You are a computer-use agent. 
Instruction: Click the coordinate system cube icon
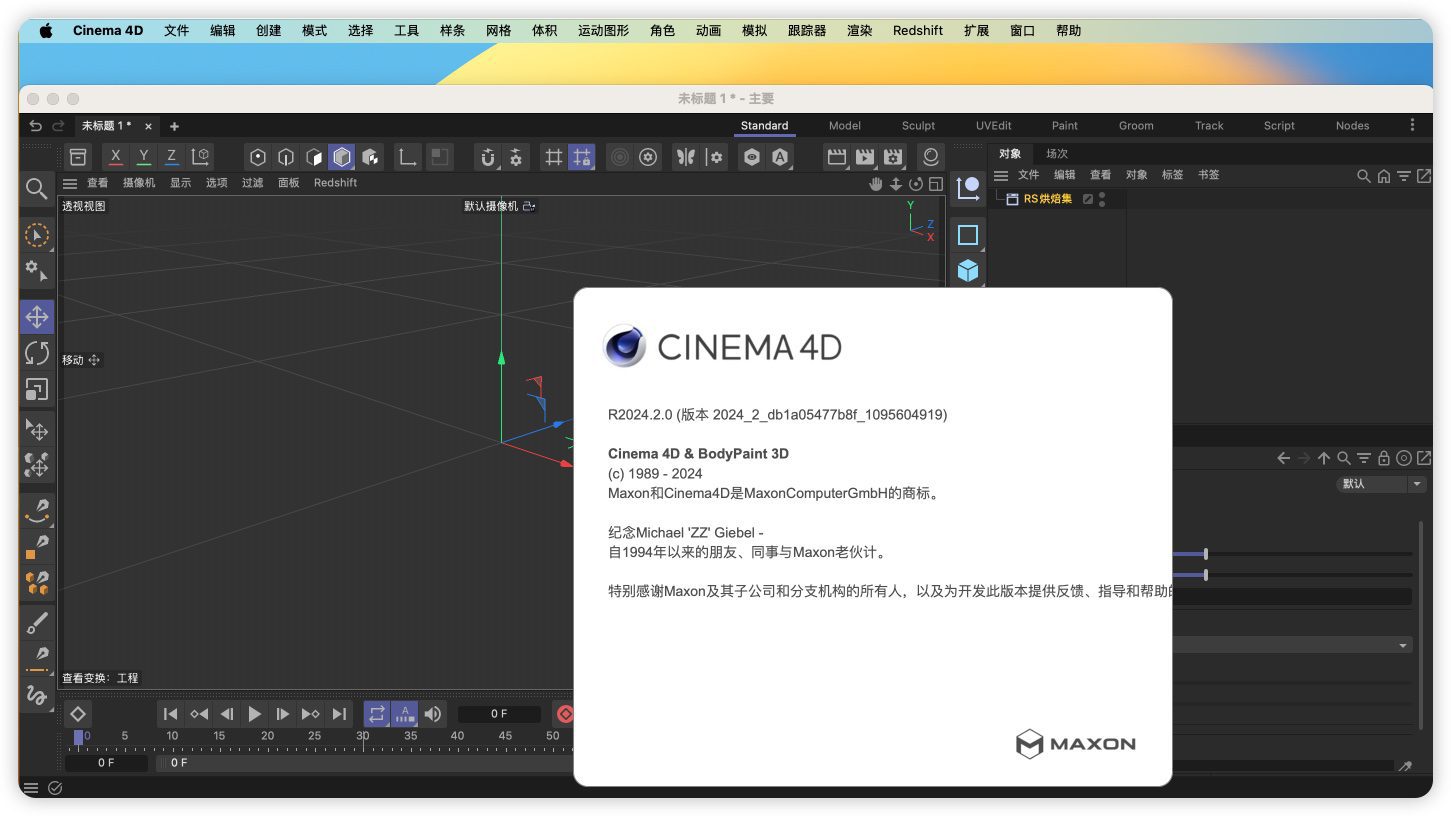201,157
